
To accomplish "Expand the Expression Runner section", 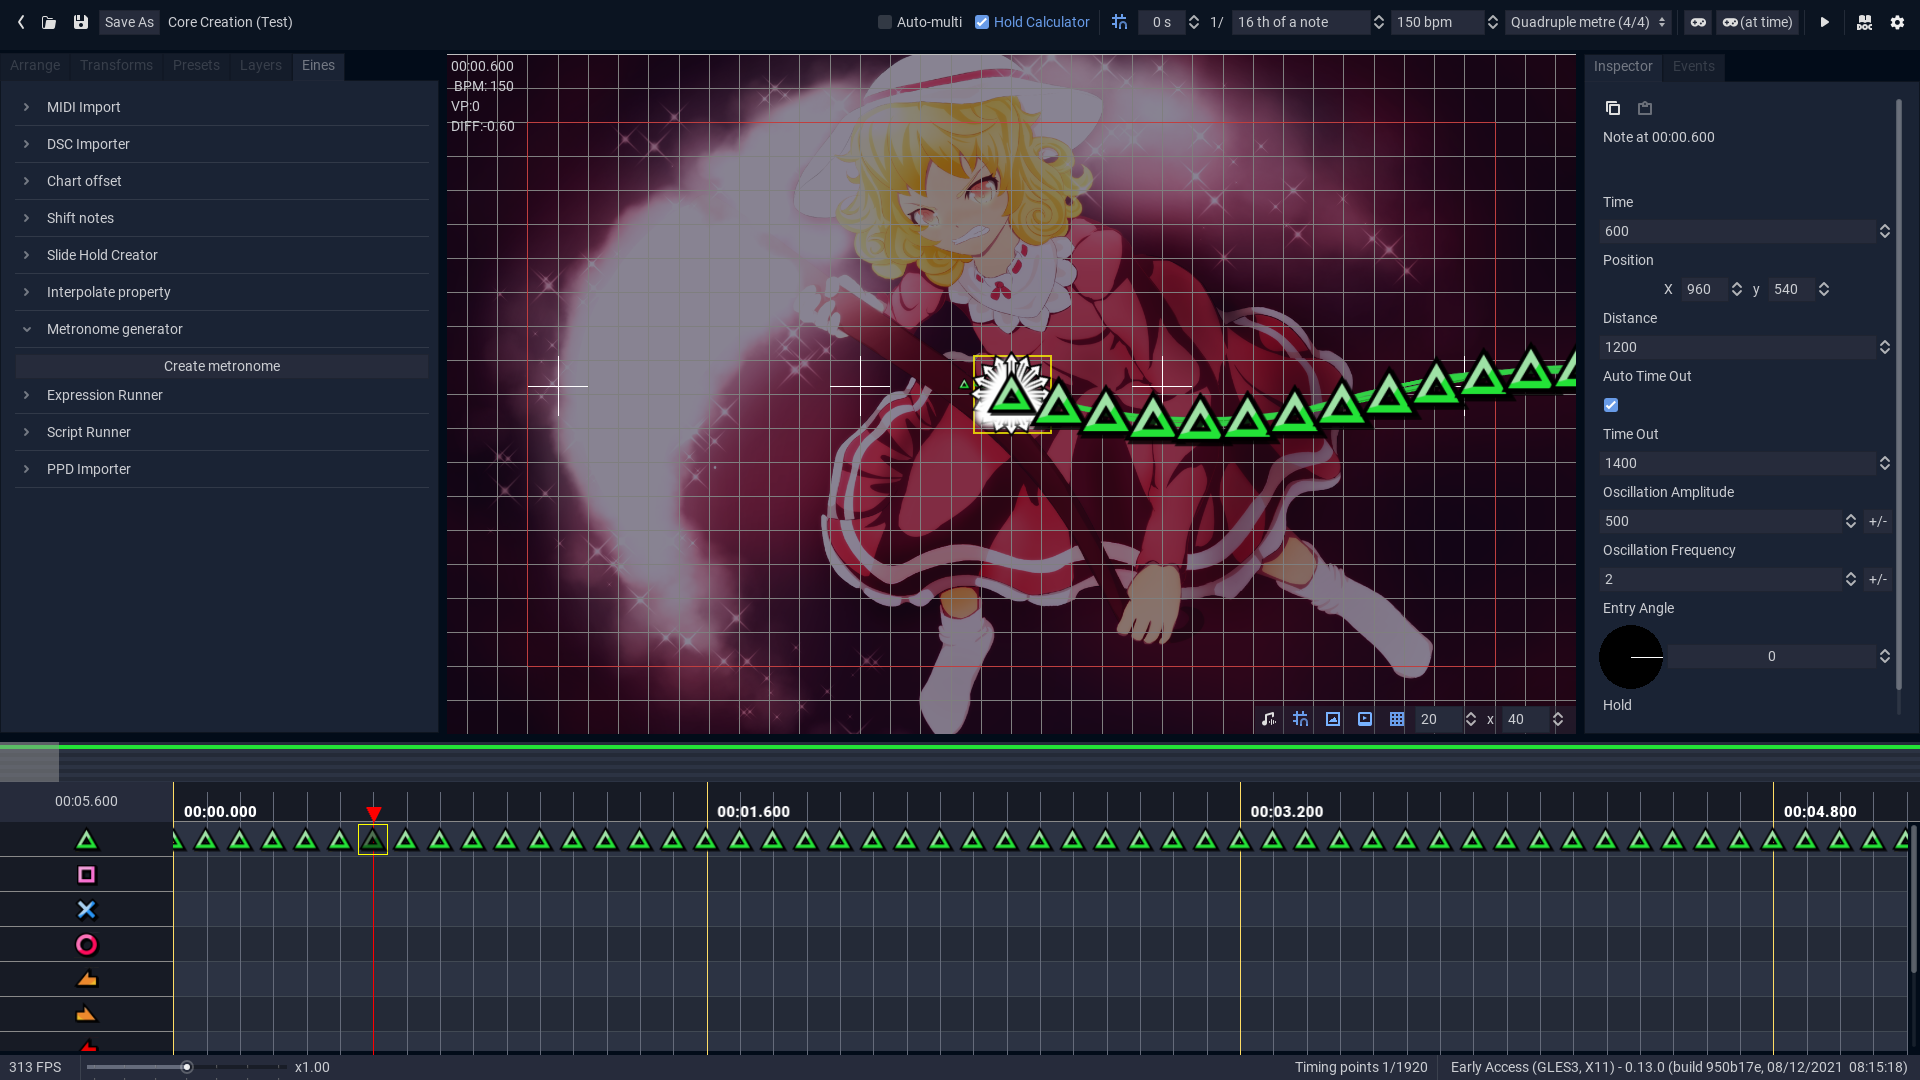I will 222,395.
